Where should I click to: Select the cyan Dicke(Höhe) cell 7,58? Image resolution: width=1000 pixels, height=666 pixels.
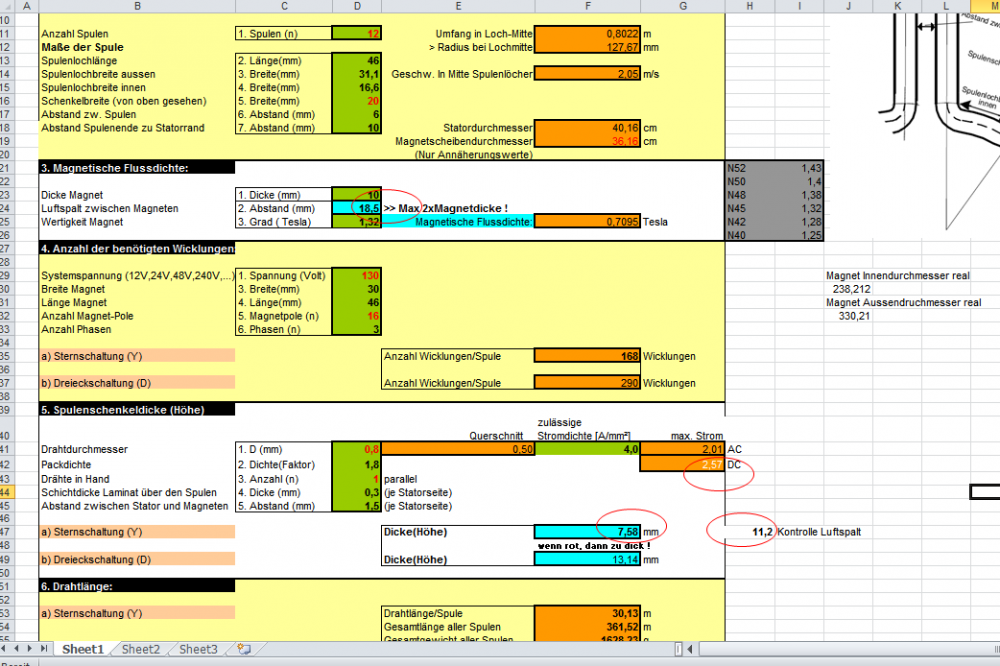tap(587, 532)
